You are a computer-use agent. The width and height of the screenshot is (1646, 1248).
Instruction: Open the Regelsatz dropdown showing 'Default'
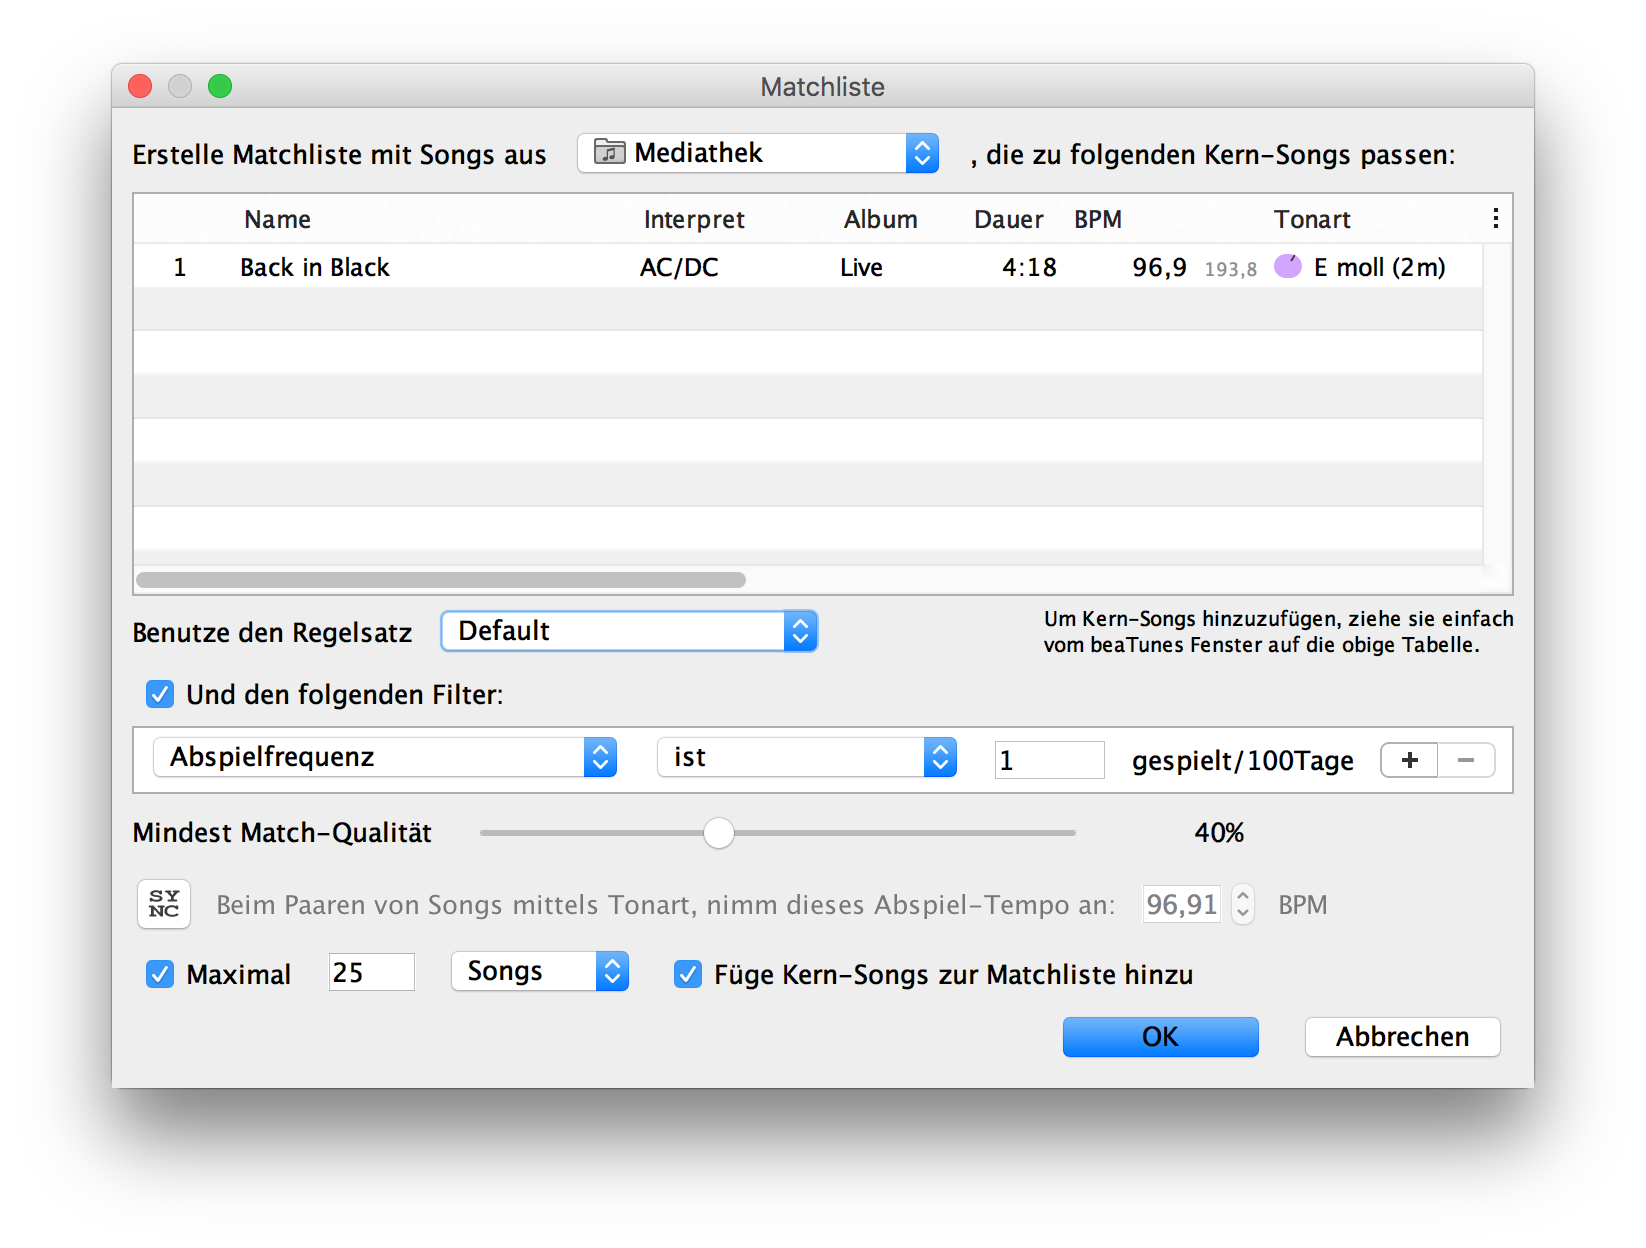pyautogui.click(x=628, y=630)
